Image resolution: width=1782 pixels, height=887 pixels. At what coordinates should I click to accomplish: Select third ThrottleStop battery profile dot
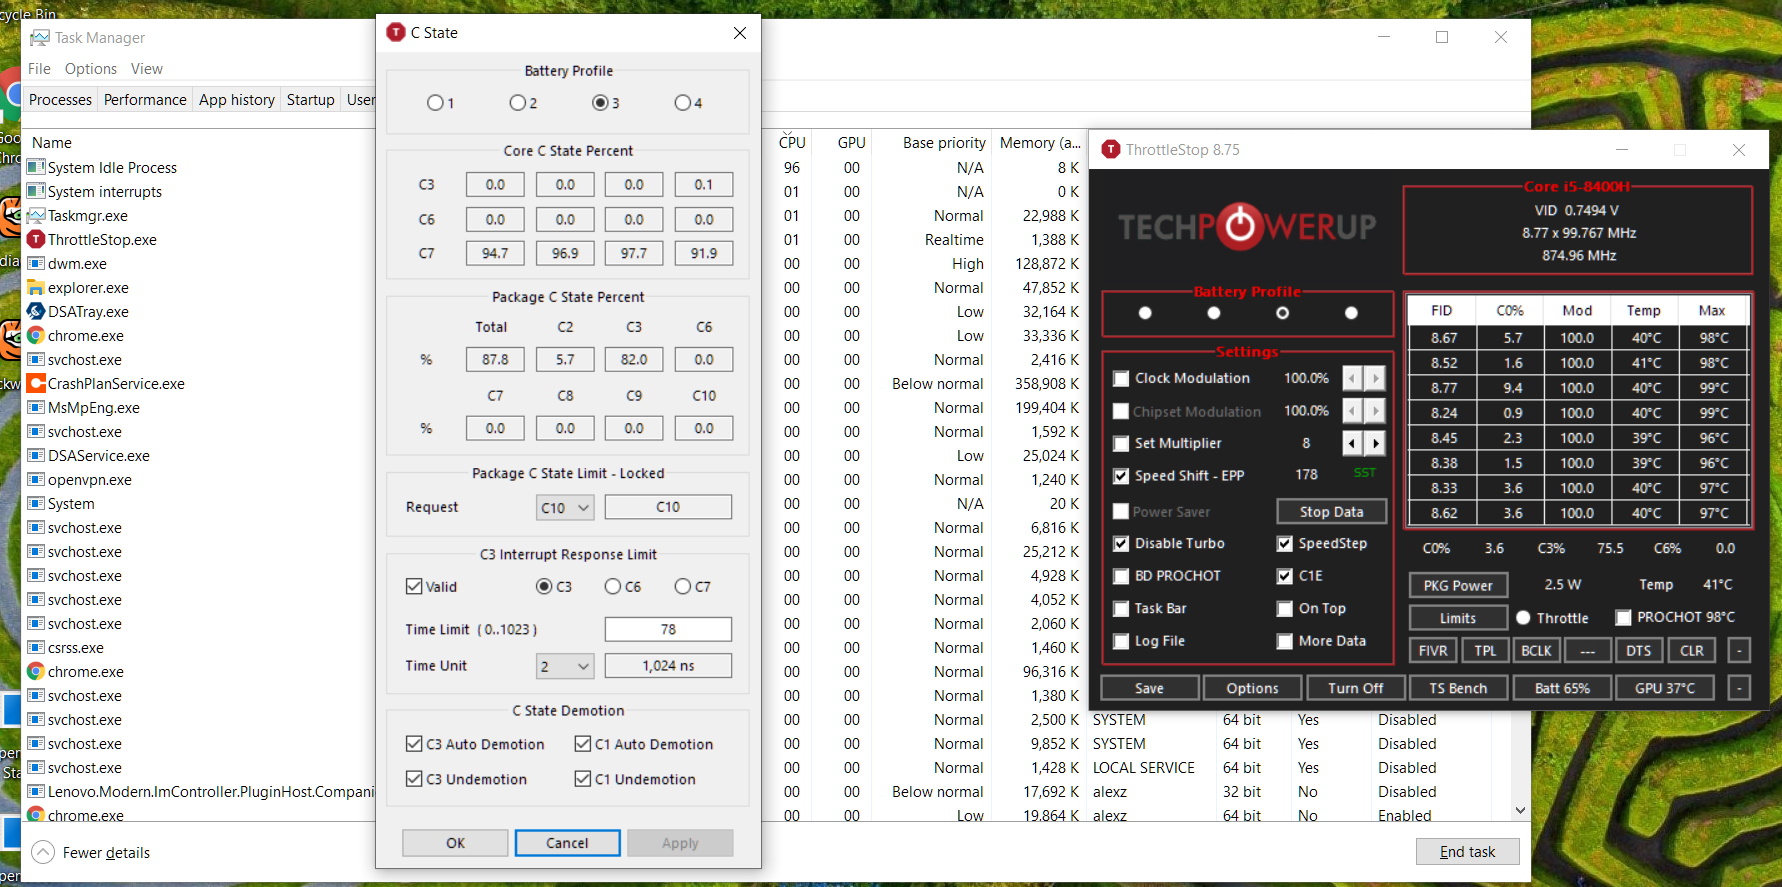(x=1282, y=313)
